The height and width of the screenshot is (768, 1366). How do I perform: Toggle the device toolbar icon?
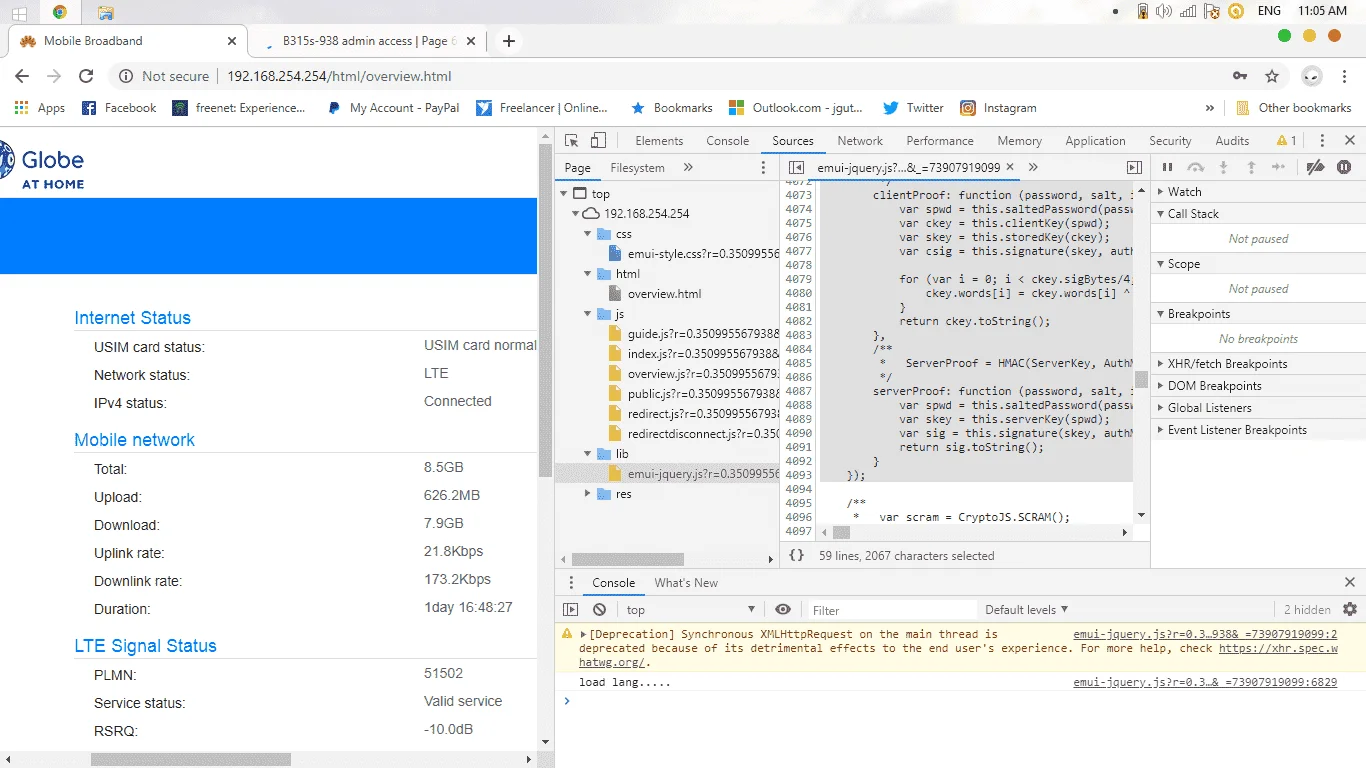[x=598, y=141]
